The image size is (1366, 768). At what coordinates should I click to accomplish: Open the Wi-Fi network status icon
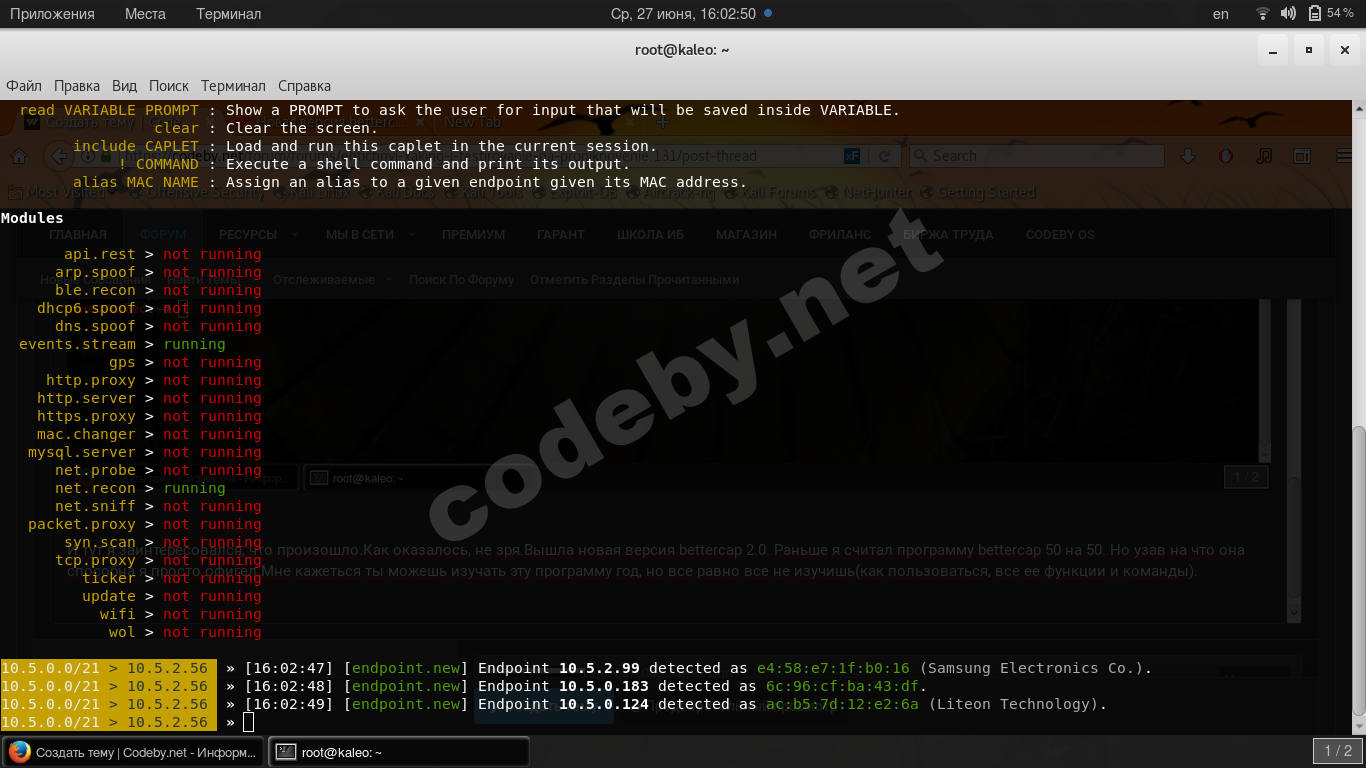pyautogui.click(x=1263, y=14)
